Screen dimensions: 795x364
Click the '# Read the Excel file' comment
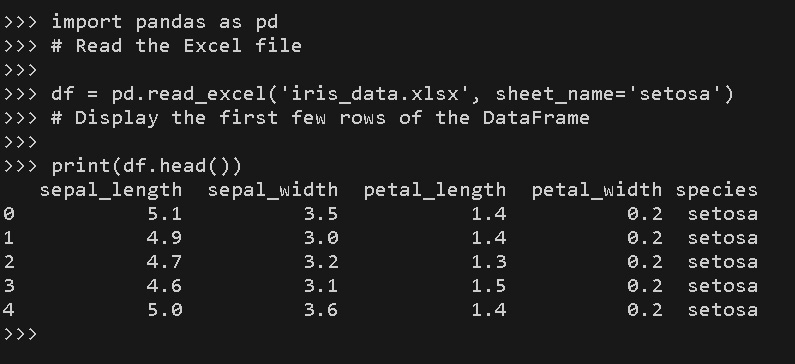176,46
